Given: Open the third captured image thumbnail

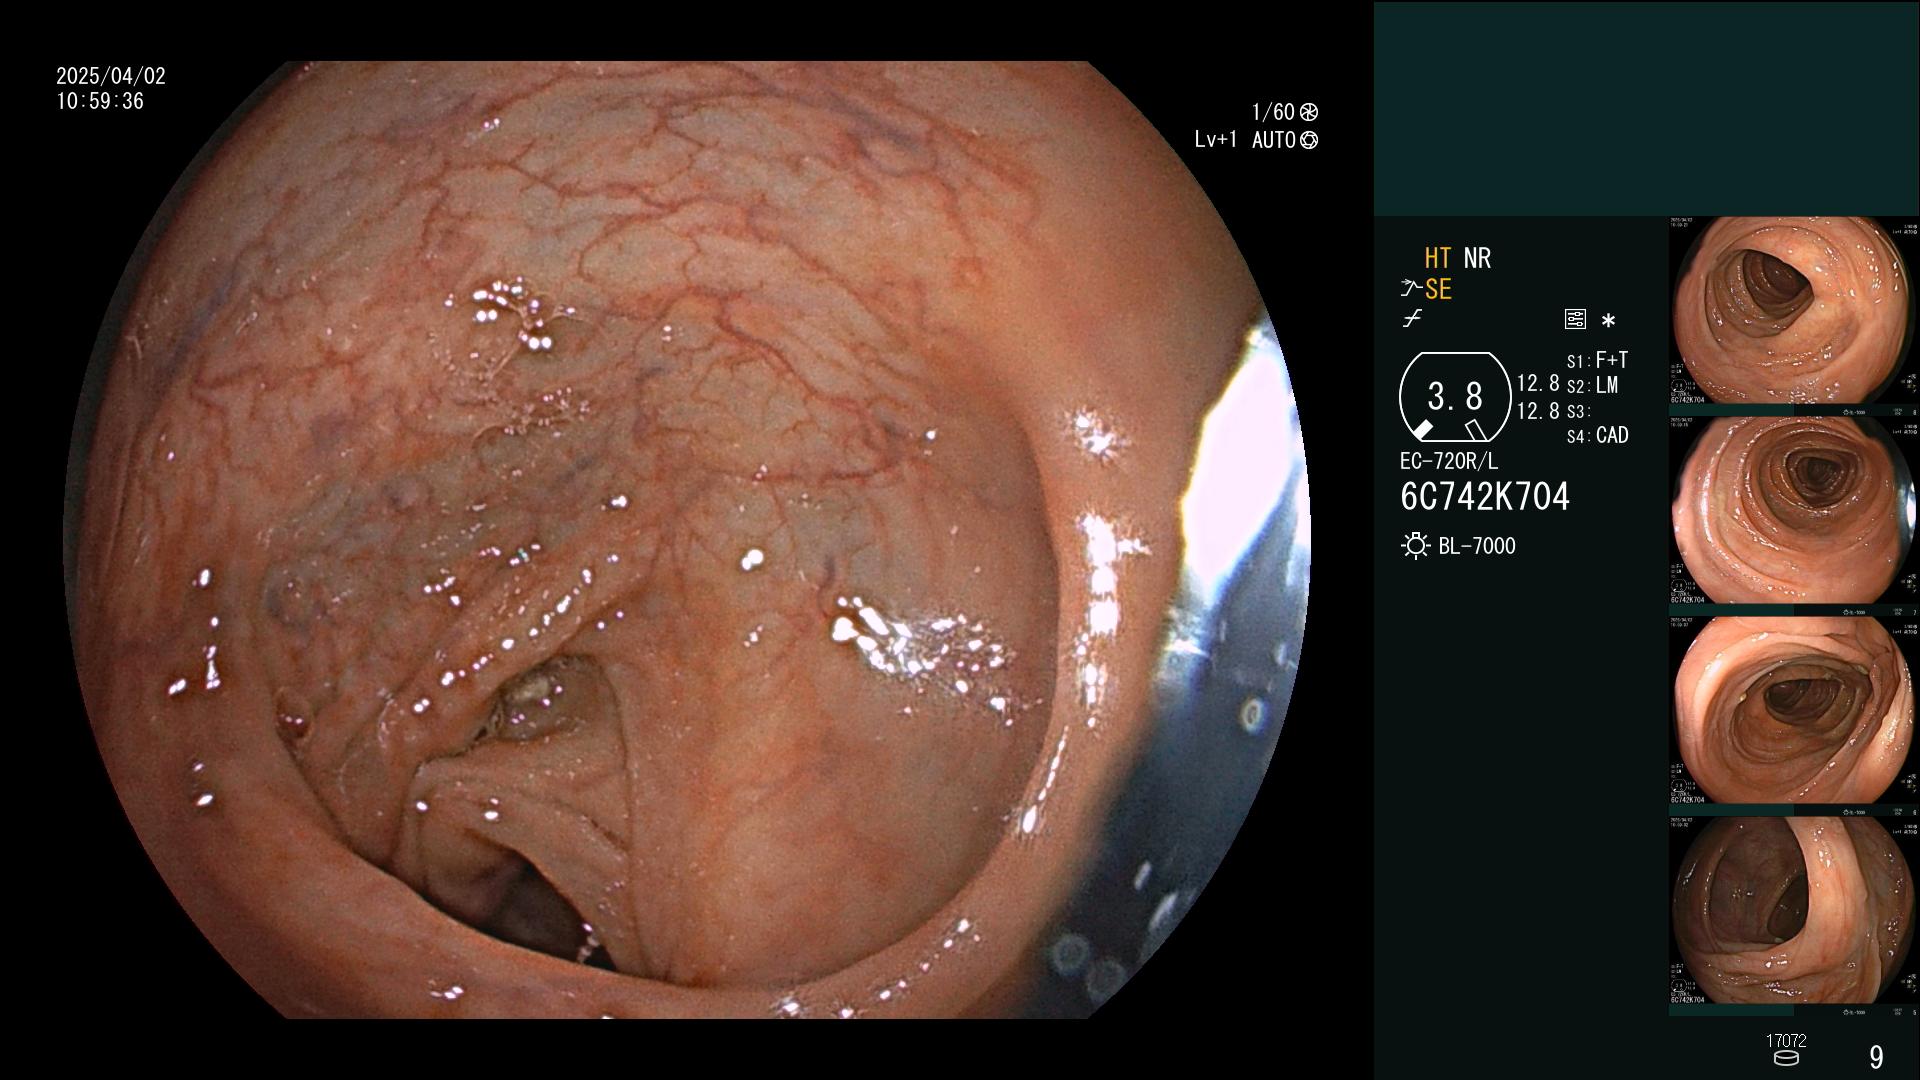Looking at the screenshot, I should (x=1793, y=711).
